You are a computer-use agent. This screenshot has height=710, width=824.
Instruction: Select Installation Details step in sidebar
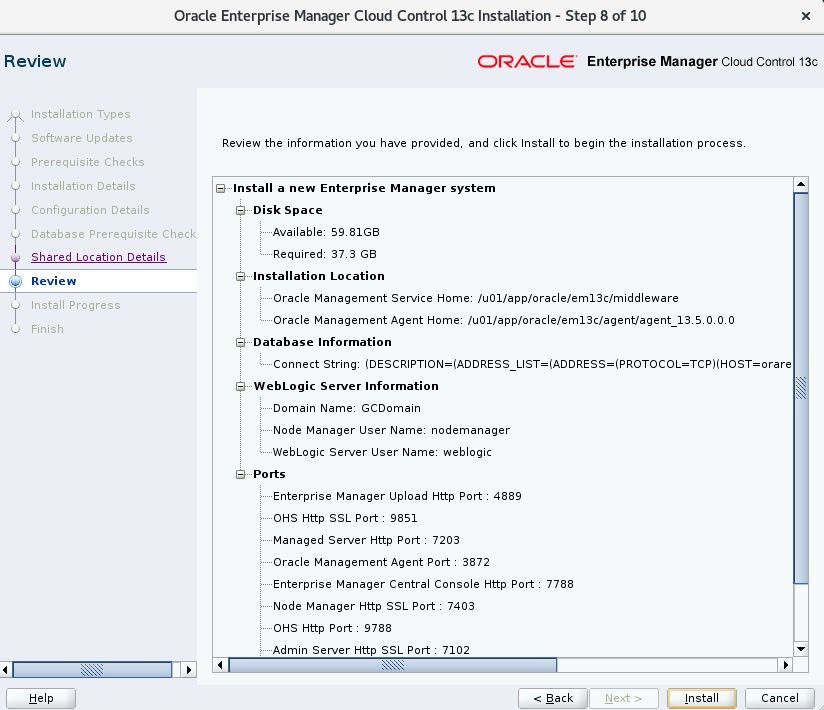click(83, 186)
